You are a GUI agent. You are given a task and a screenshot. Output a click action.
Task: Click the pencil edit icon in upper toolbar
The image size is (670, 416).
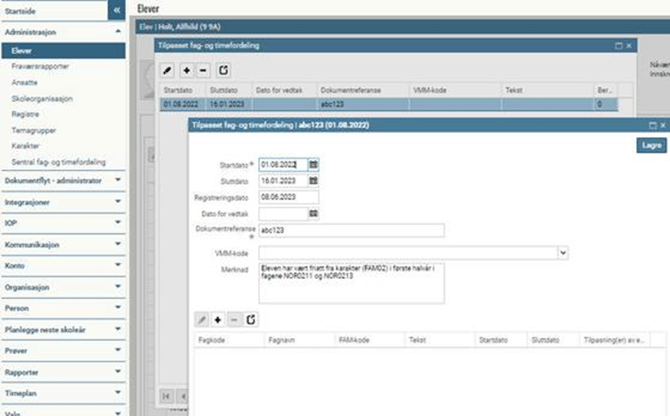(168, 70)
